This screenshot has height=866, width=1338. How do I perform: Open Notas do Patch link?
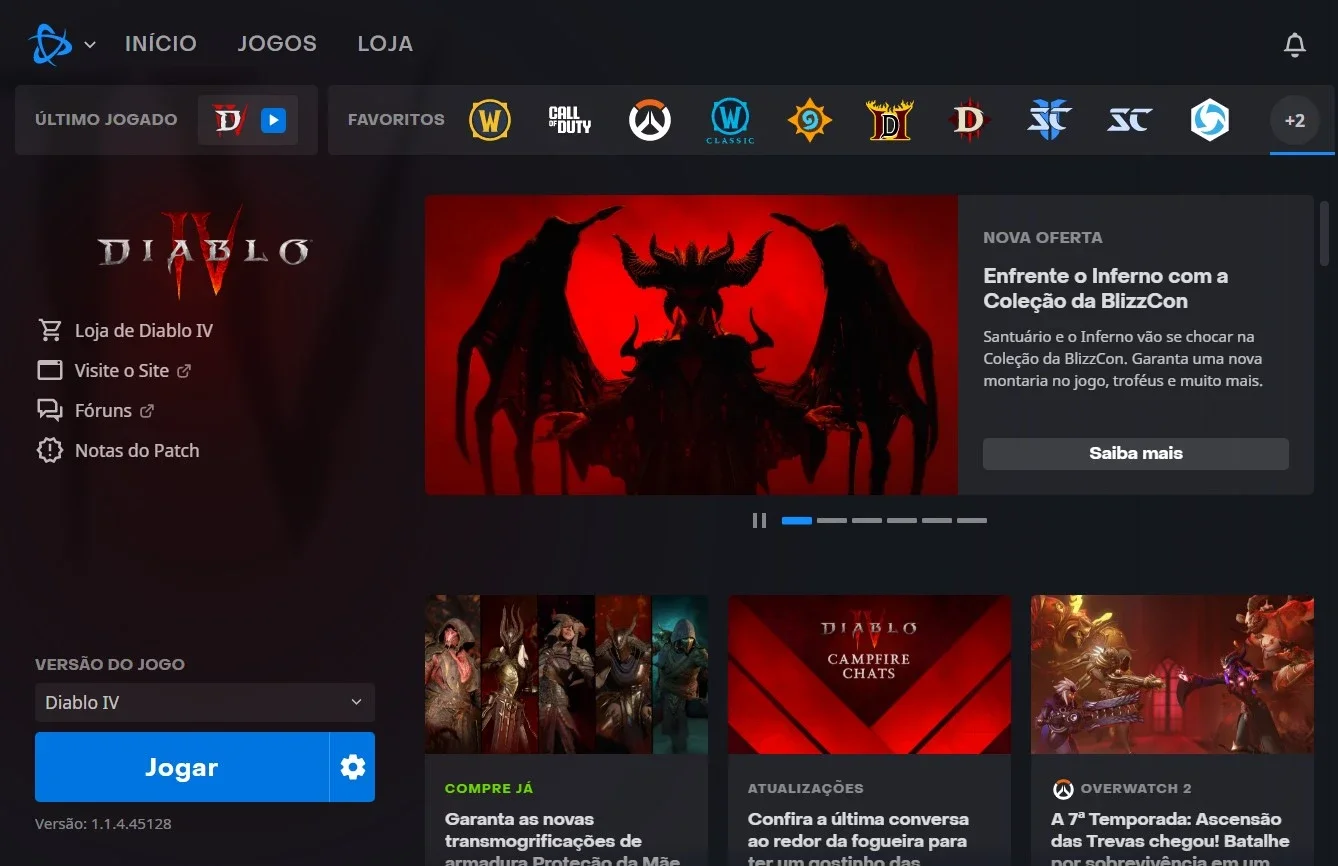[x=137, y=450]
